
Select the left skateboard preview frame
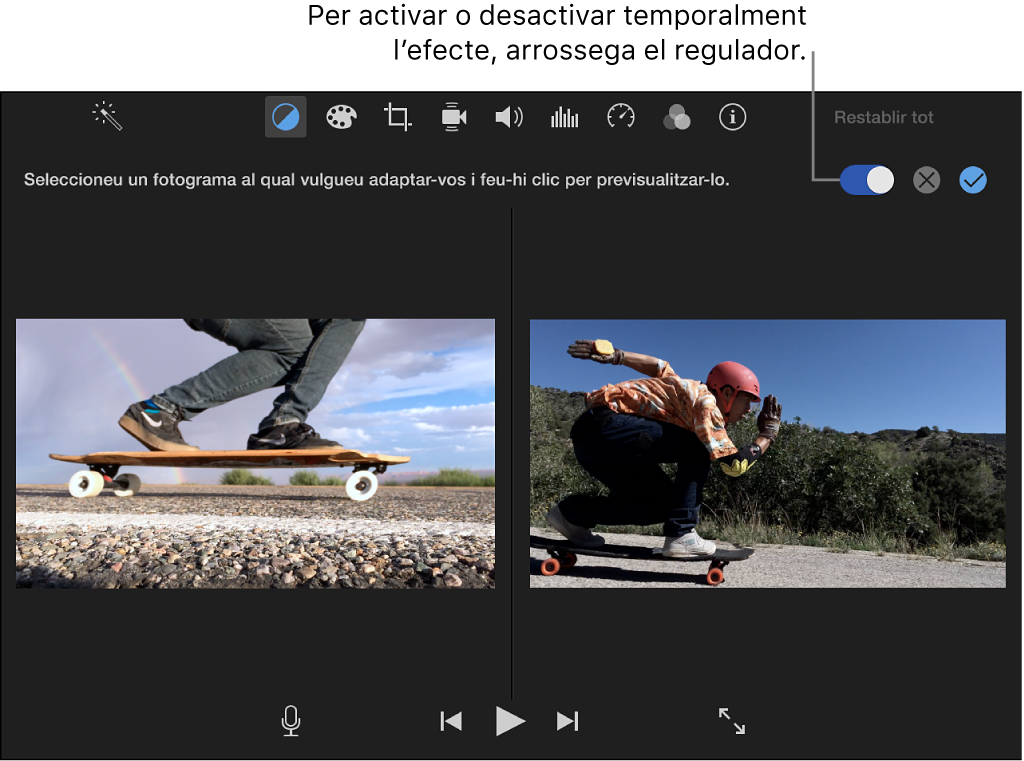click(255, 452)
